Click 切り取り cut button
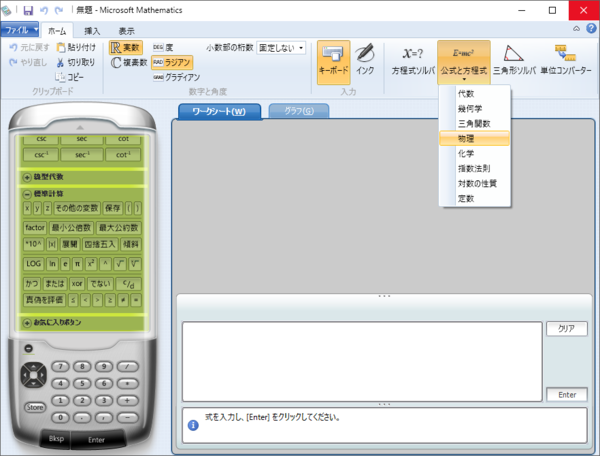600x456 pixels. [76, 62]
